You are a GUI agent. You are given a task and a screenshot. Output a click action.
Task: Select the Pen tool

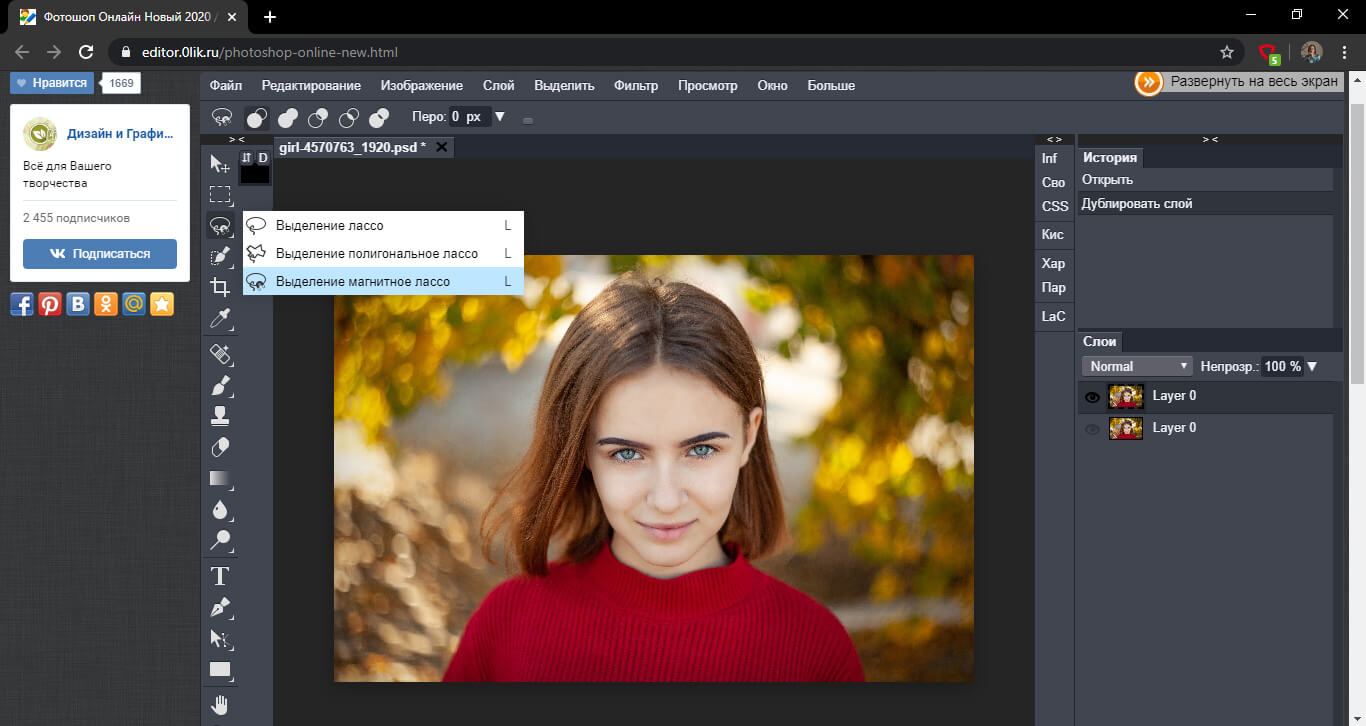click(220, 607)
